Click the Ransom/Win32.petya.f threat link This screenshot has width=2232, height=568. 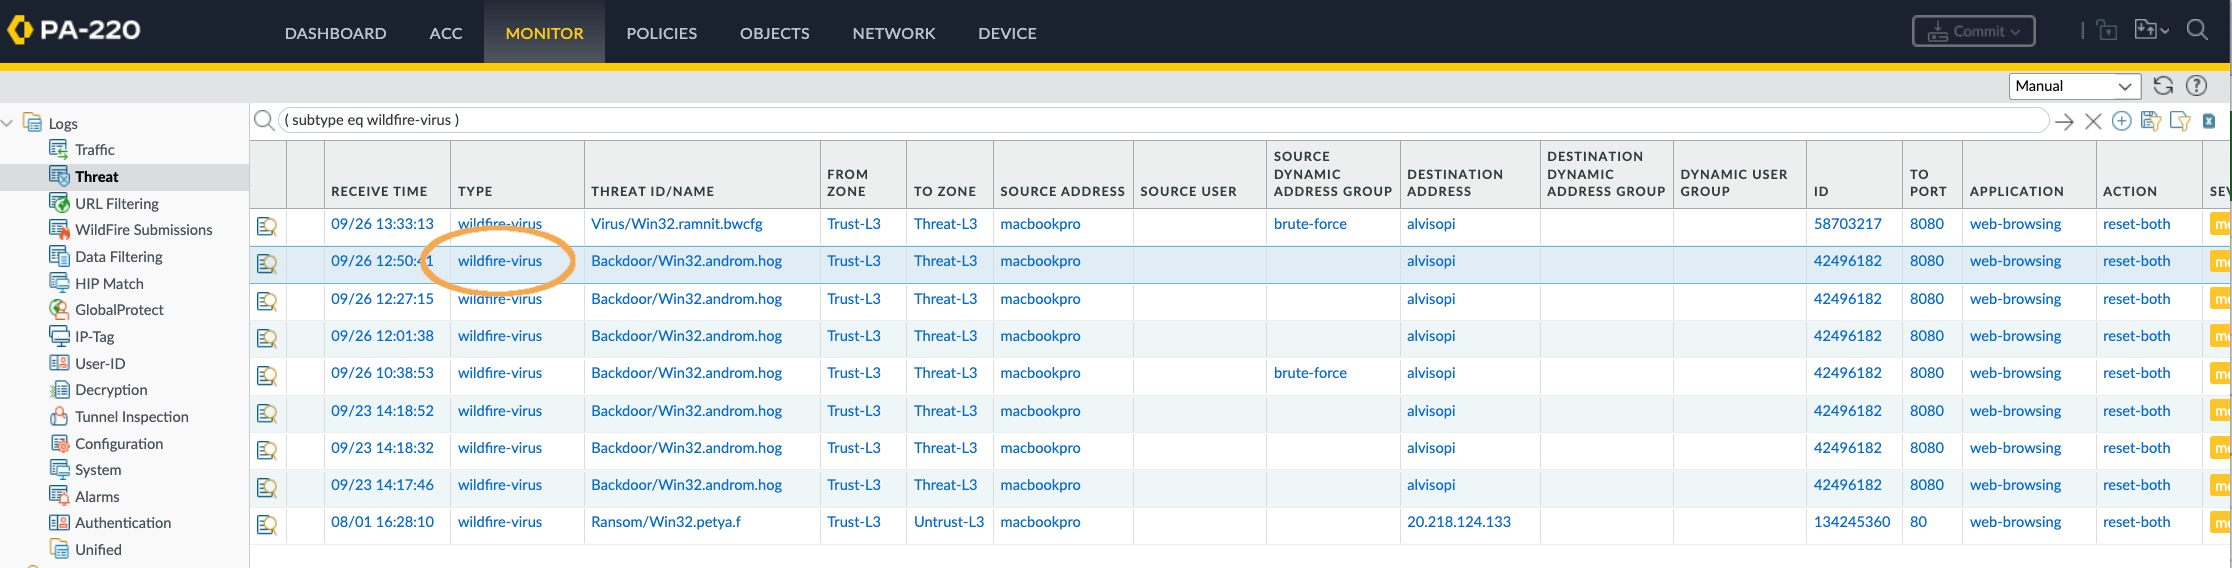pos(665,522)
